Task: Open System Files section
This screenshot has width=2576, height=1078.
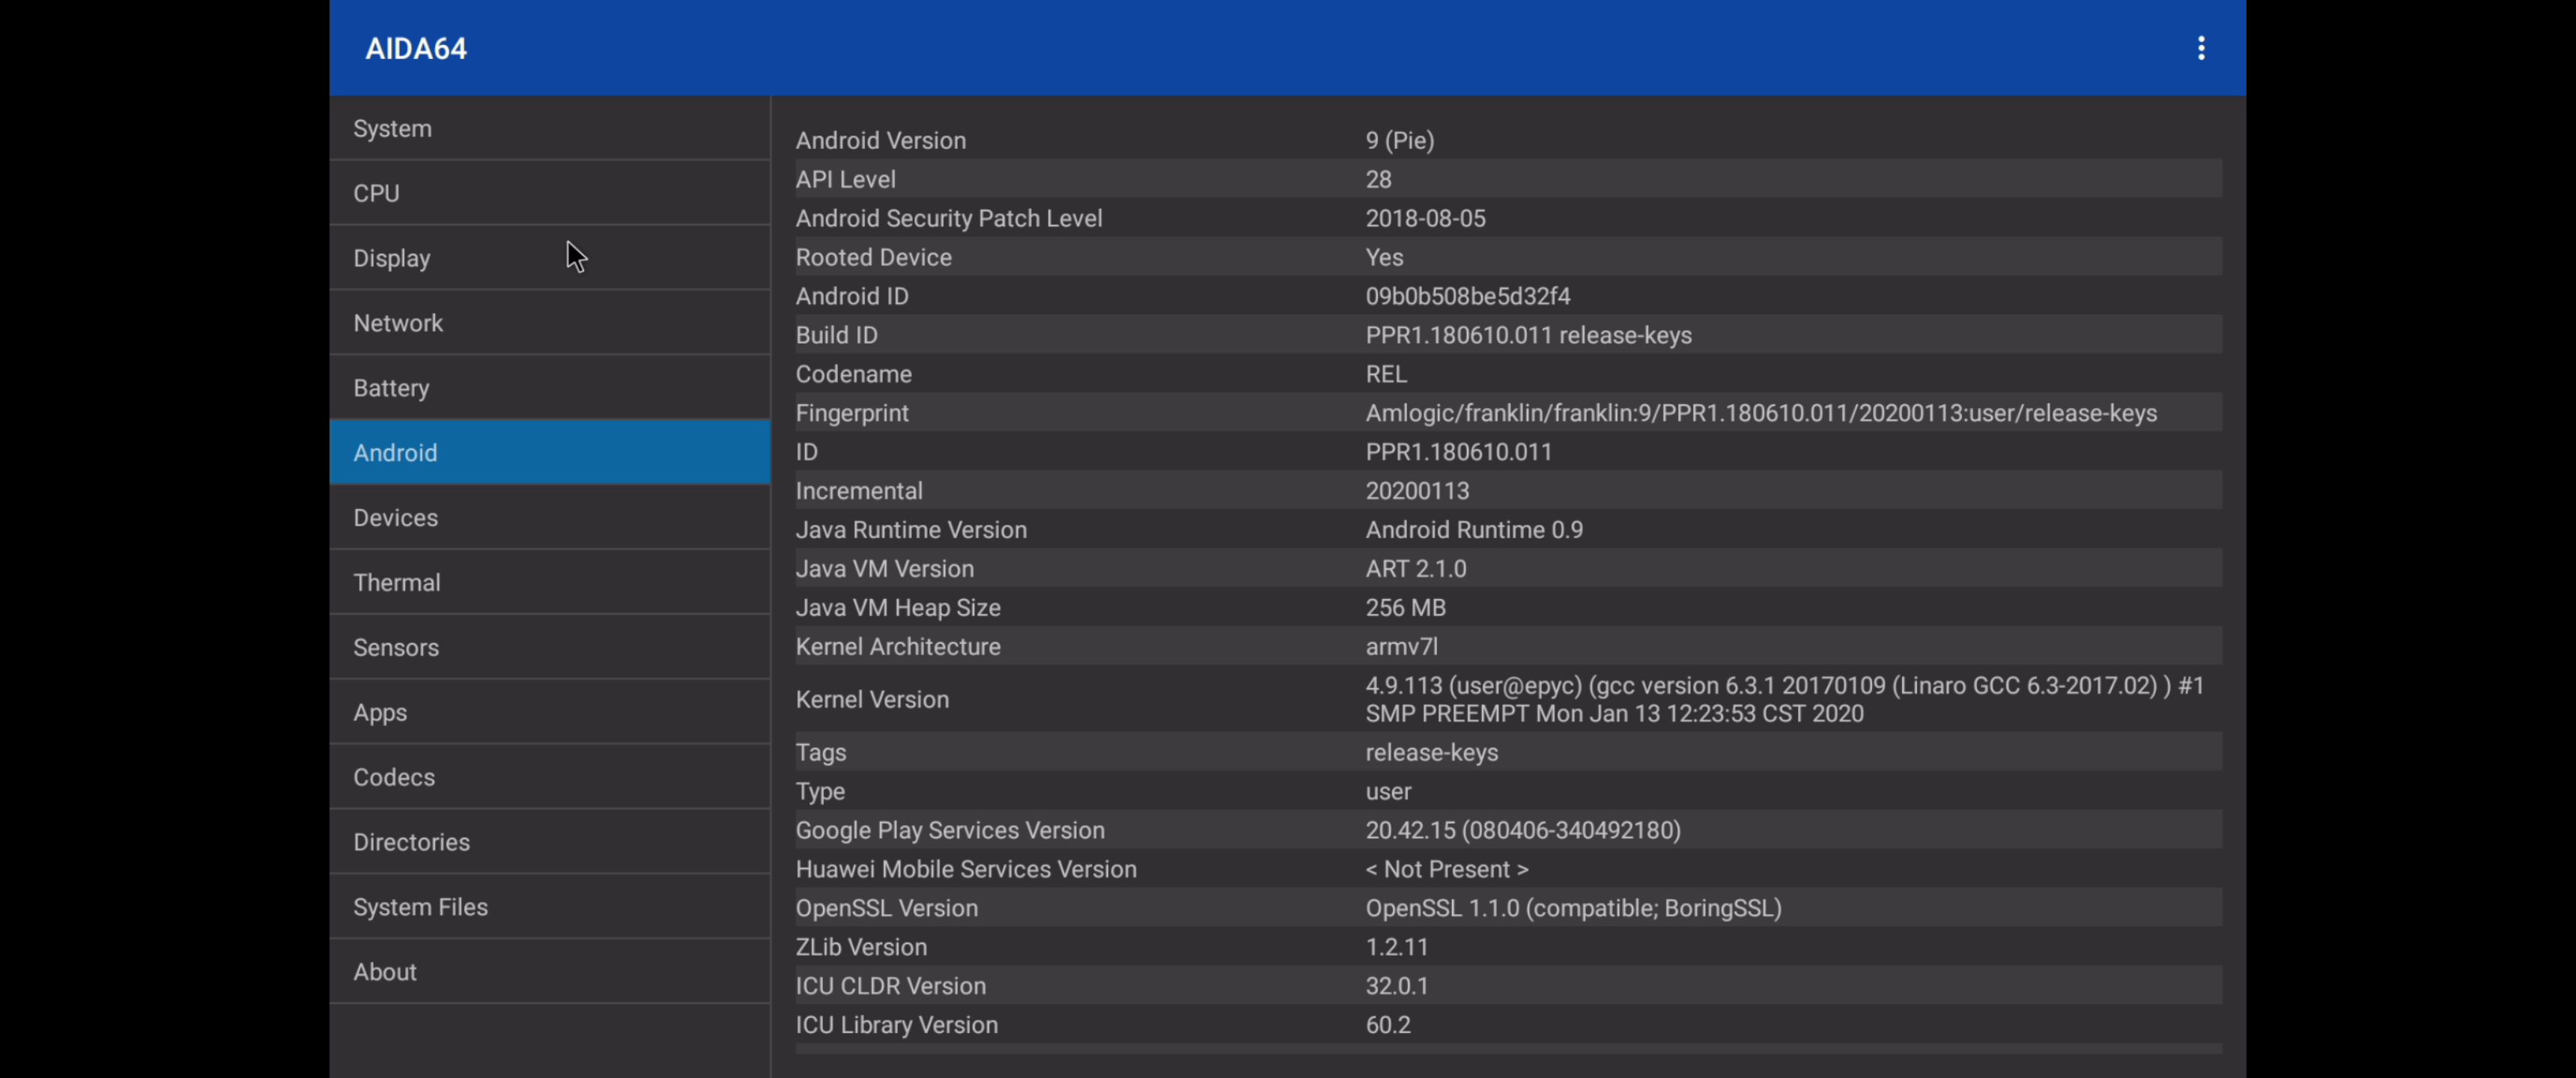Action: (x=549, y=907)
